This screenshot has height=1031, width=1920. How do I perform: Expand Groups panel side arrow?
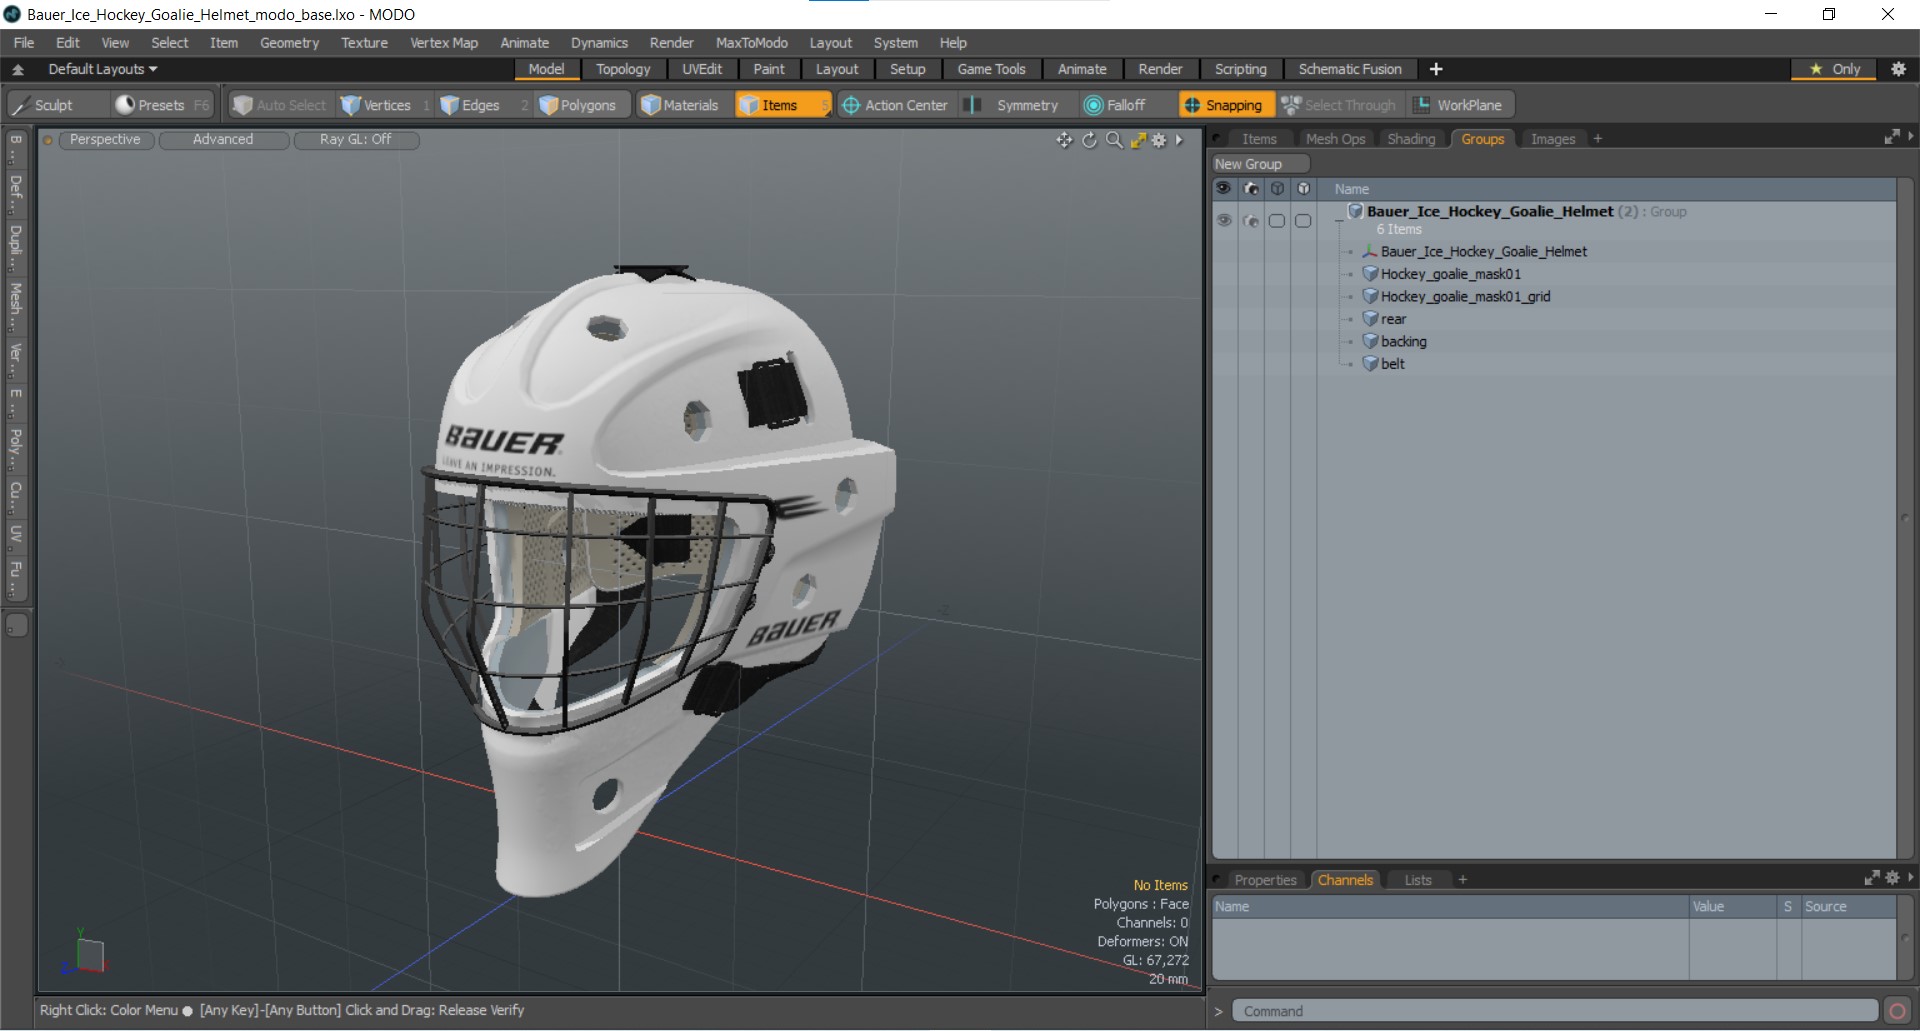pyautogui.click(x=1911, y=136)
